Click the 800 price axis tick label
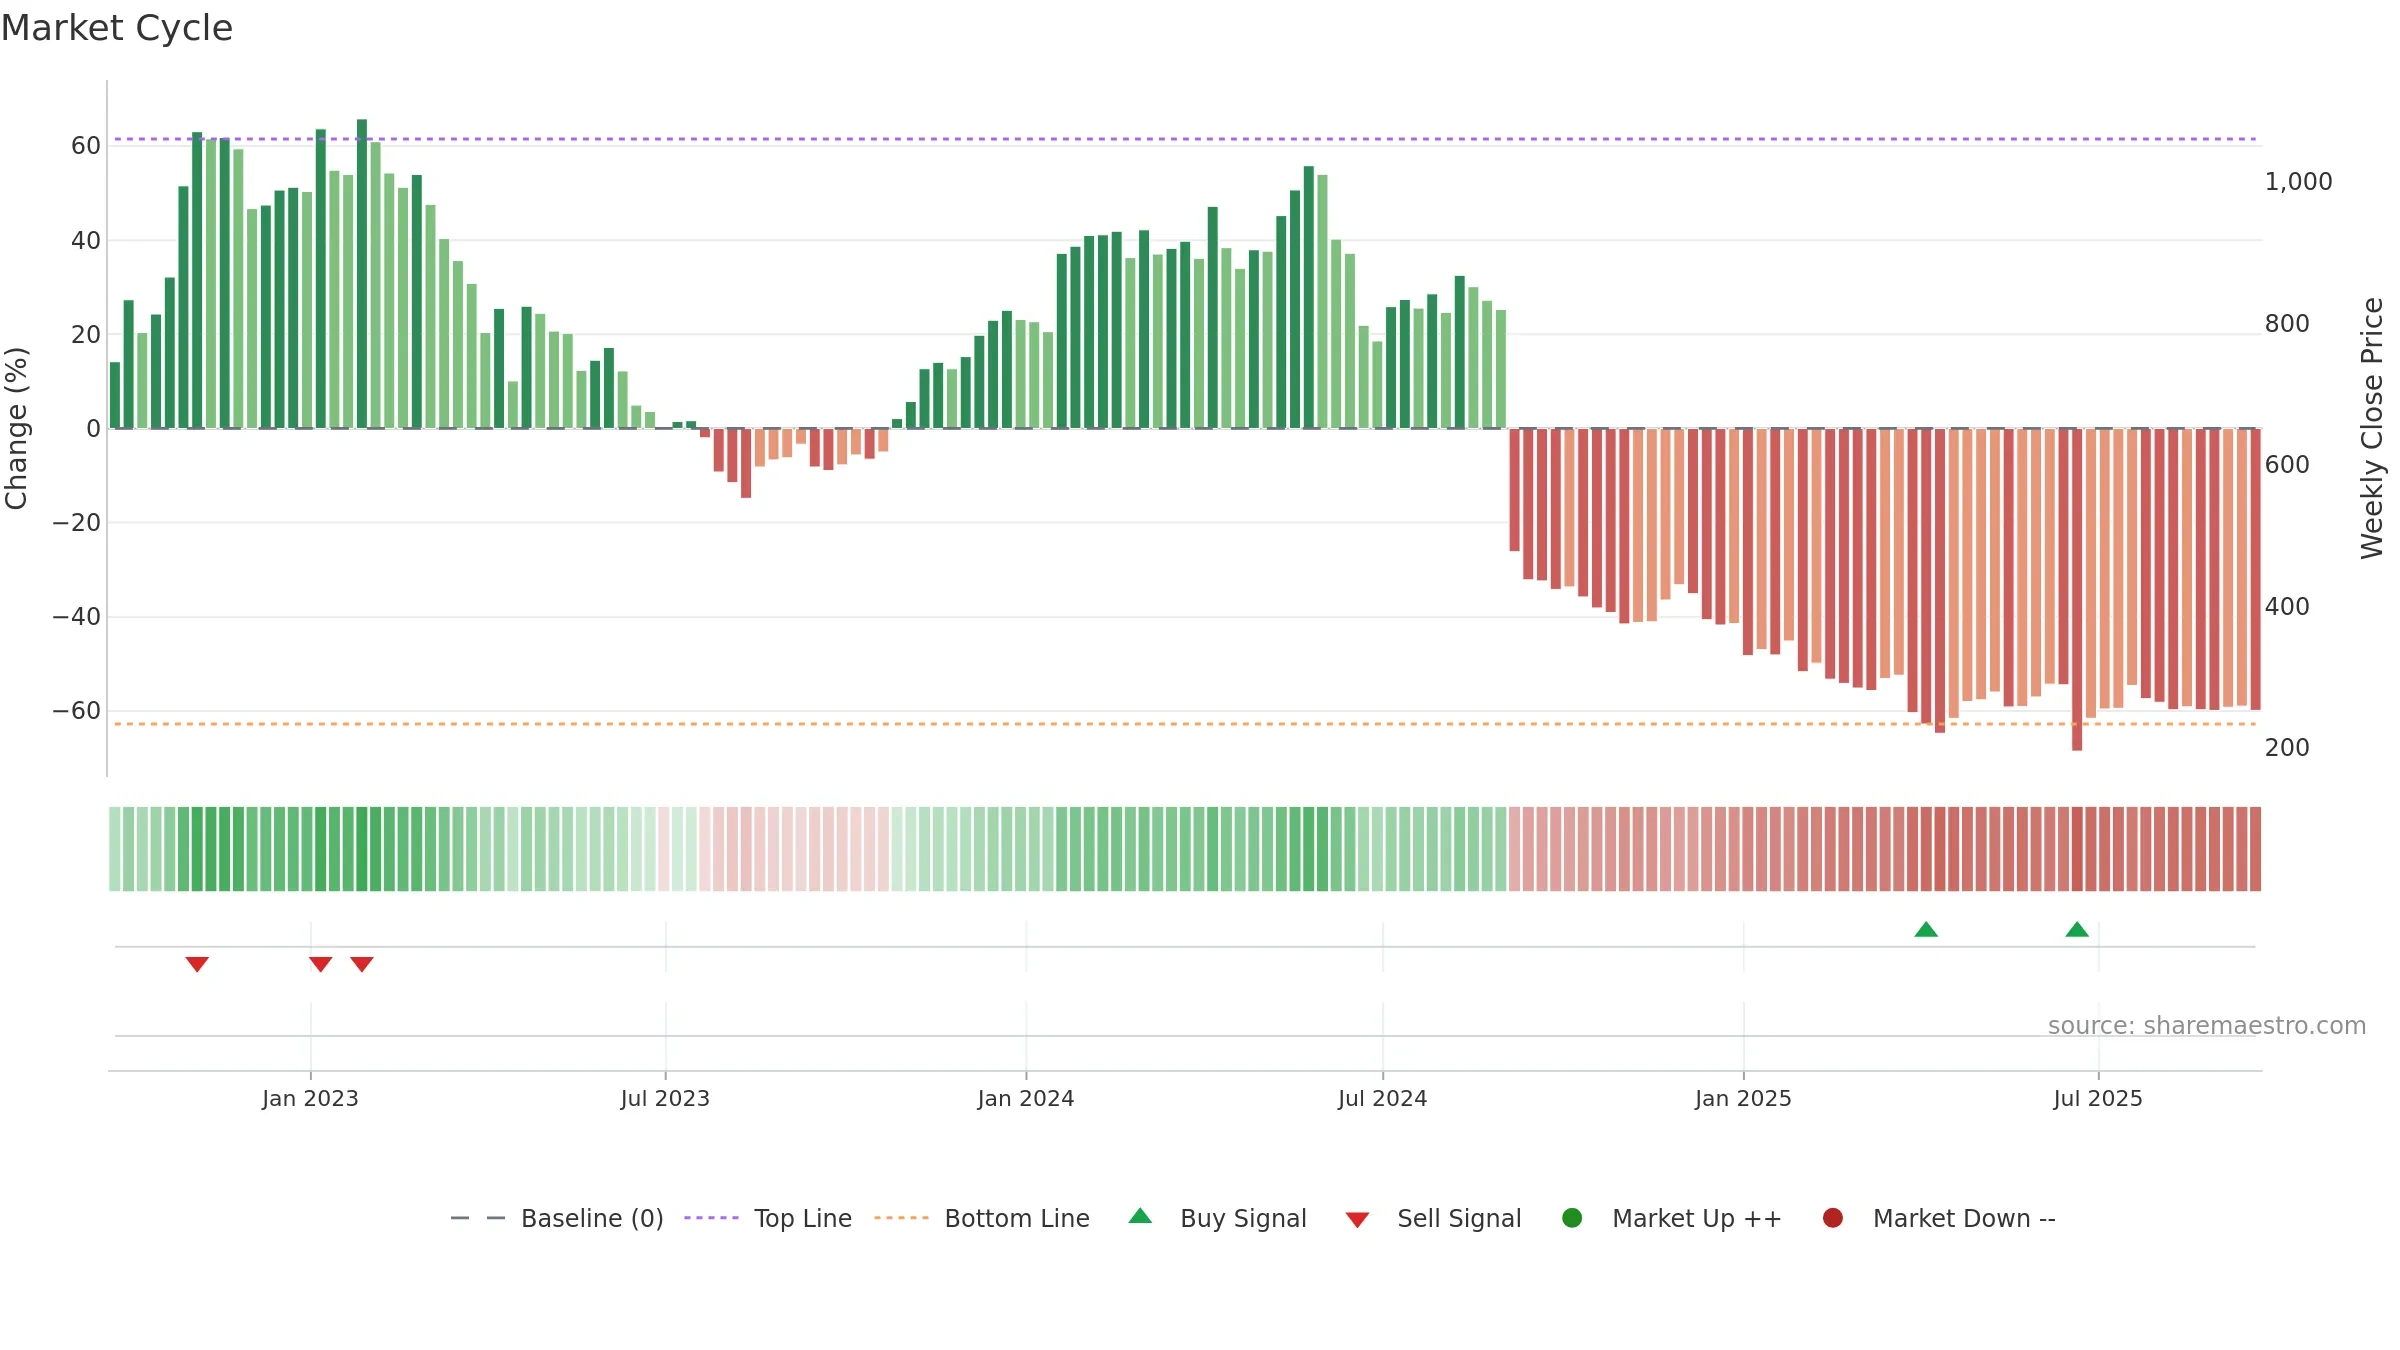 click(x=2287, y=324)
